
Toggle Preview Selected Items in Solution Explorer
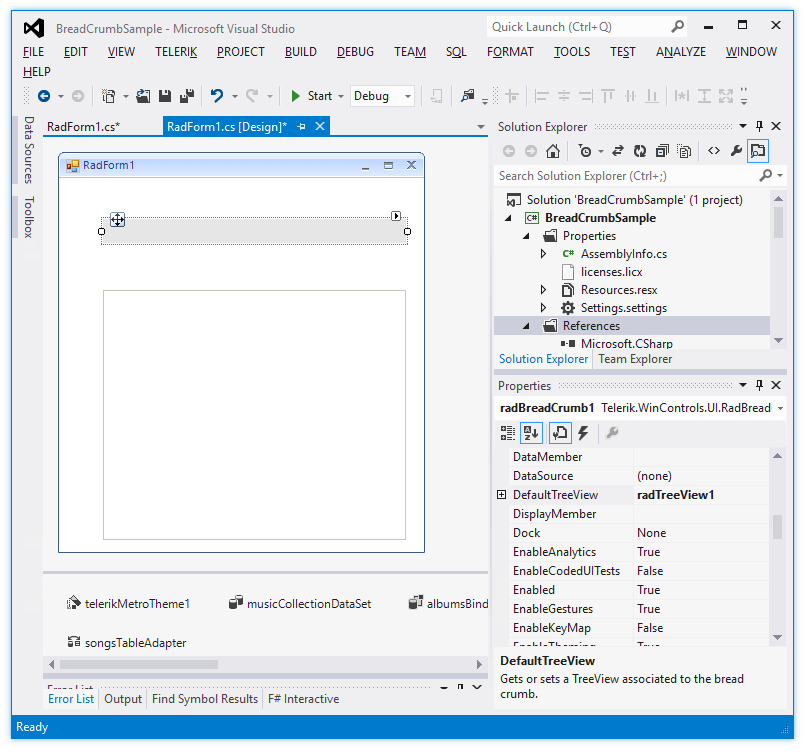pos(760,150)
